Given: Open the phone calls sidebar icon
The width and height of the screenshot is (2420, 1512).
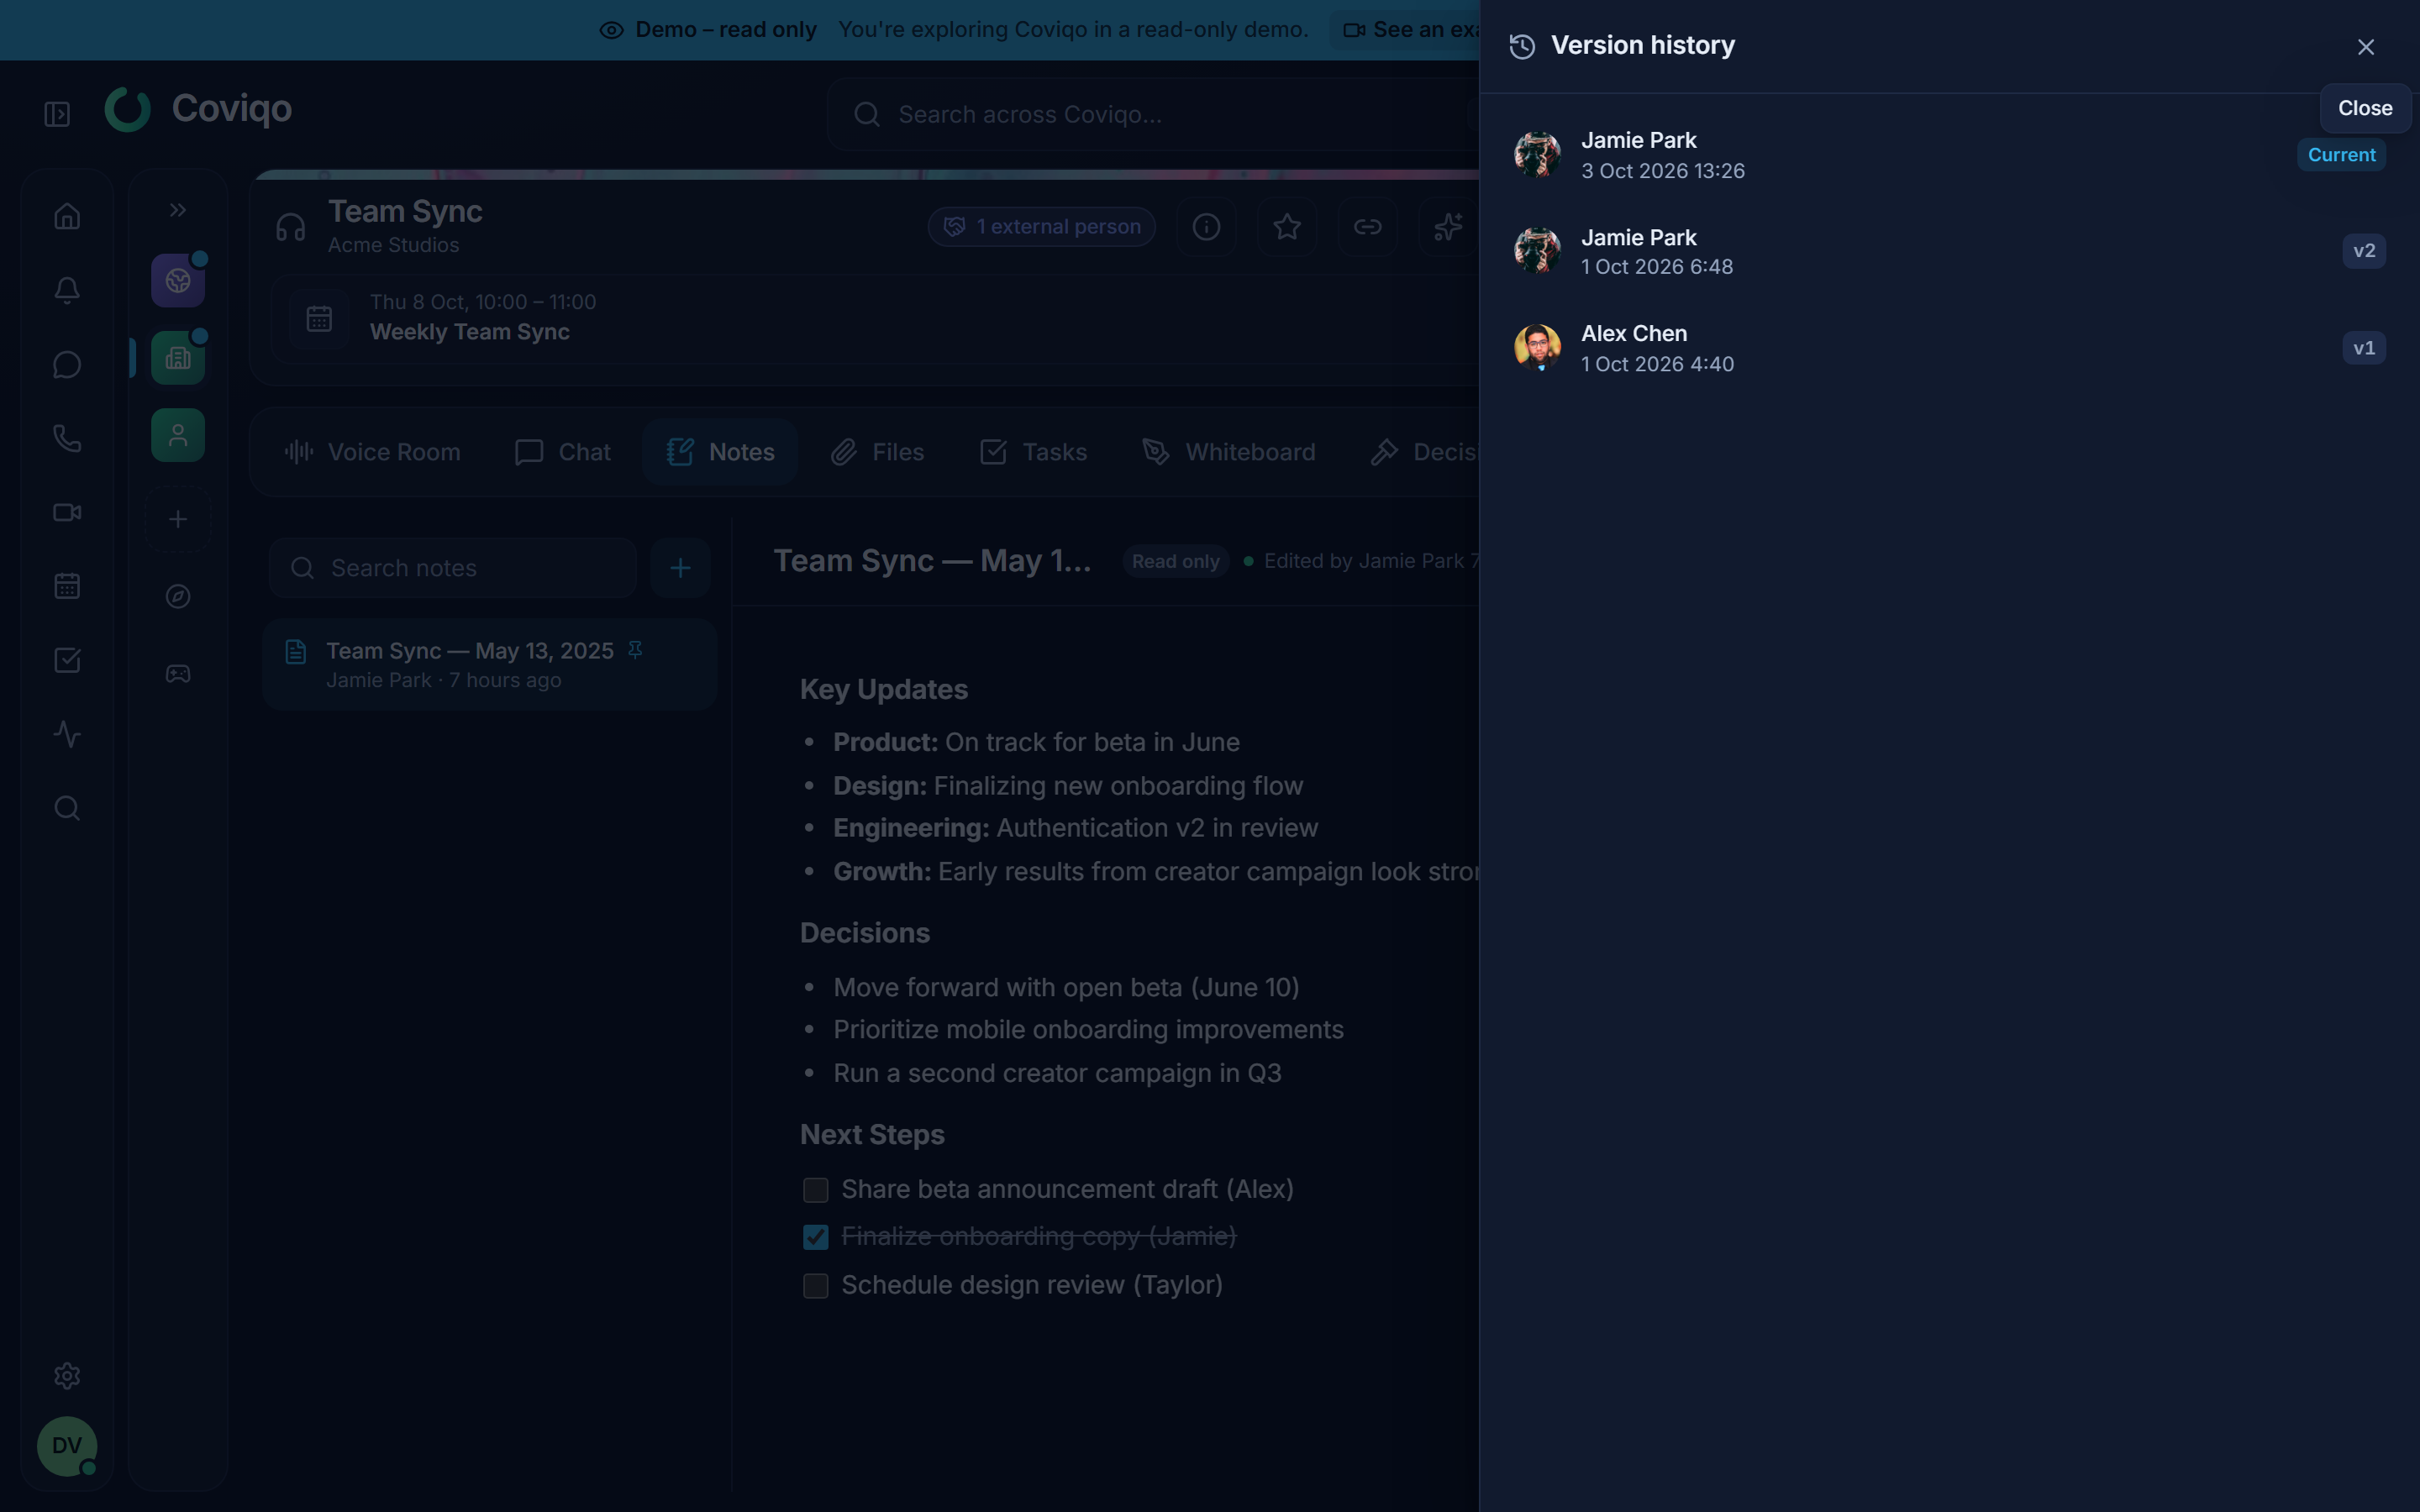Looking at the screenshot, I should coord(67,438).
